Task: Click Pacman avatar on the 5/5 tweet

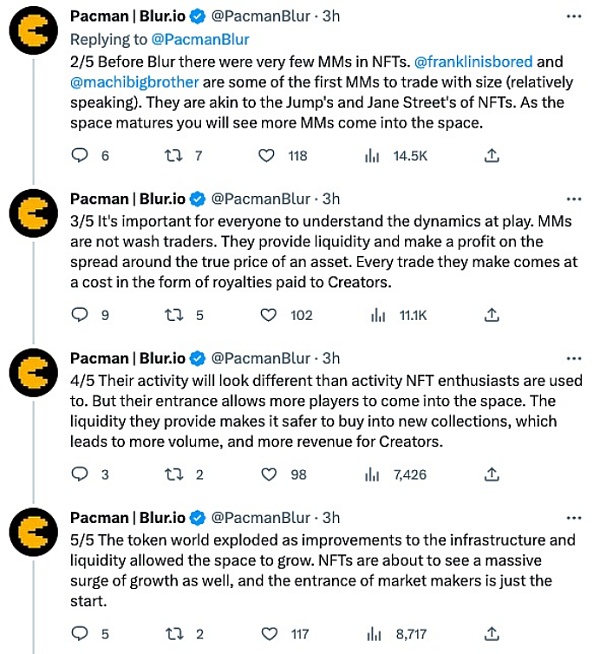Action: click(32, 537)
